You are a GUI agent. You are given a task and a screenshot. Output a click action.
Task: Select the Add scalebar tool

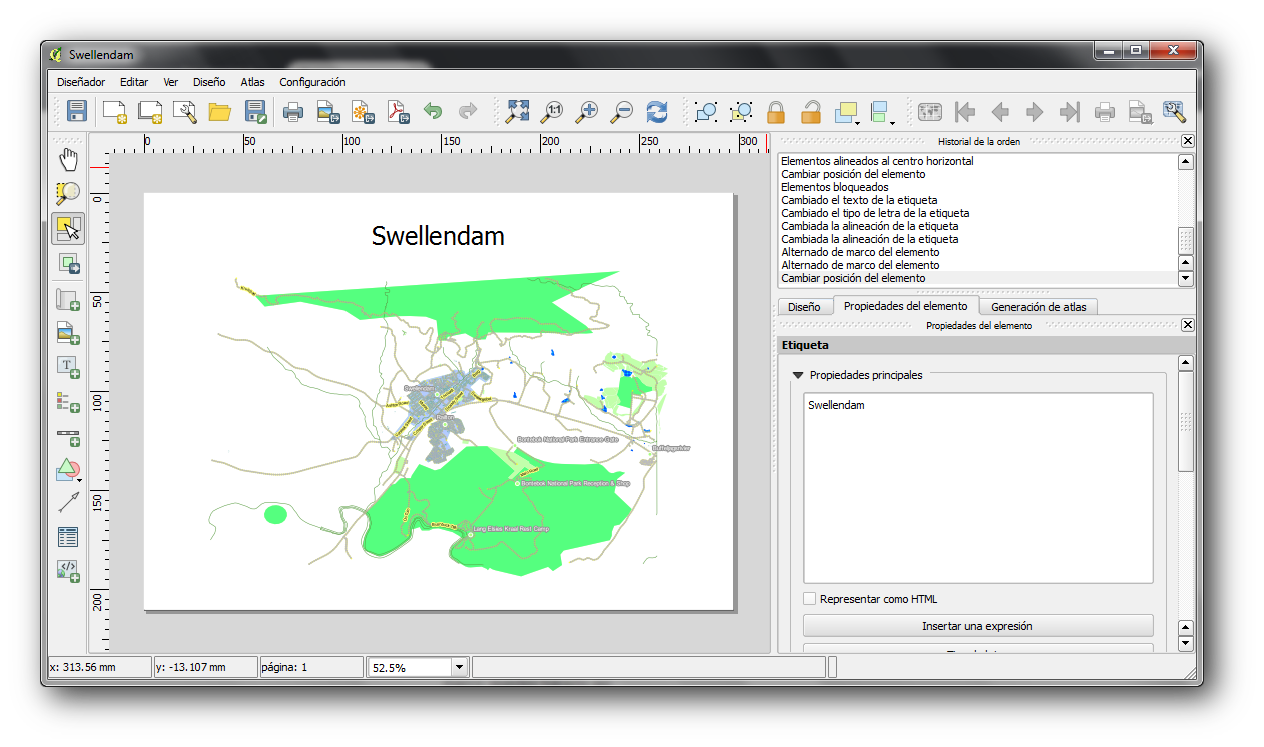click(68, 437)
